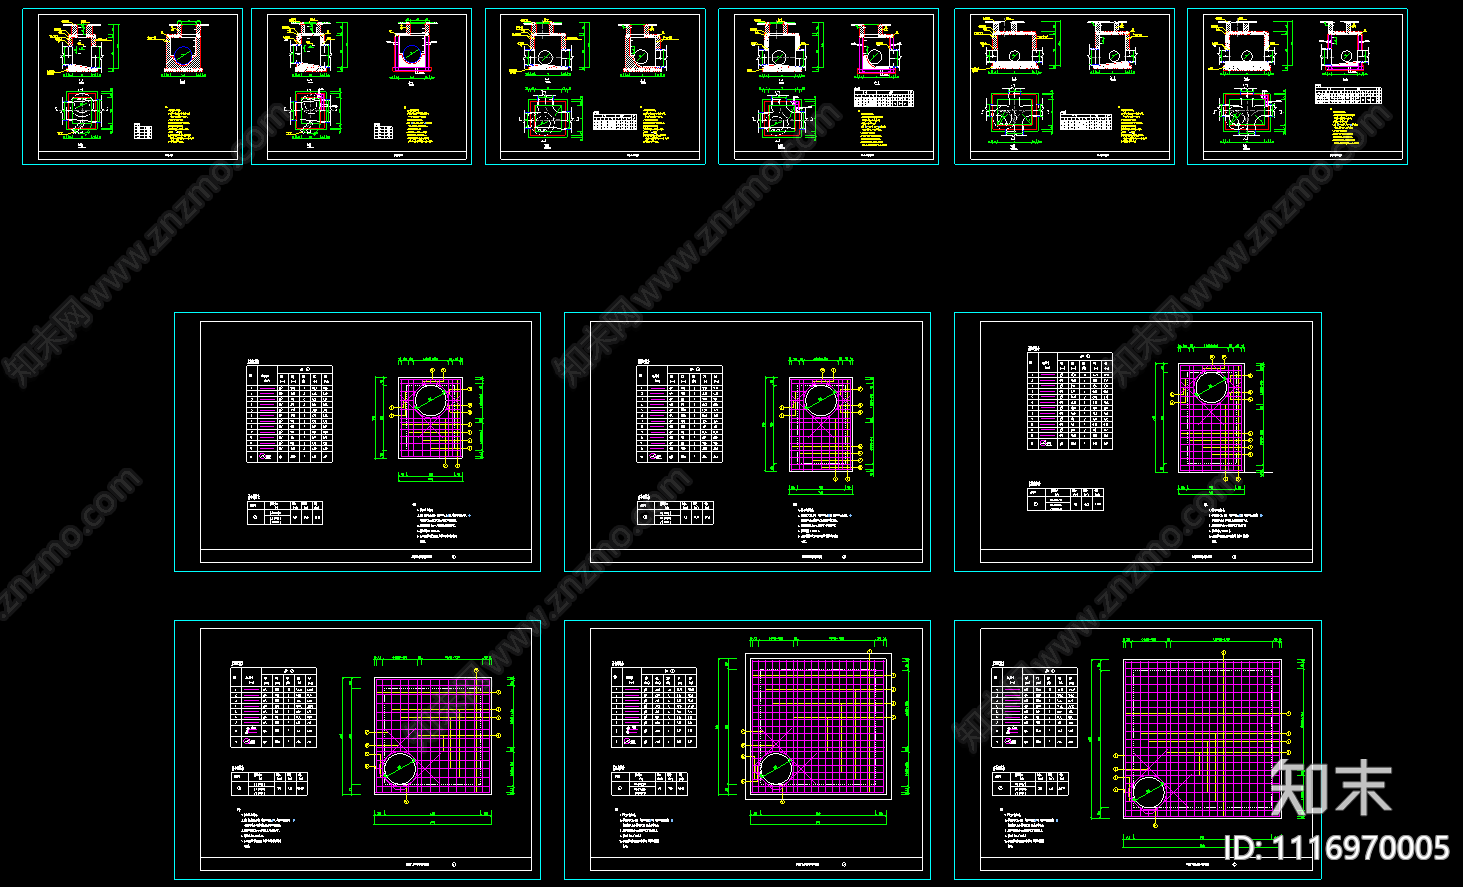Open the bottom-row left cover slab sheet
This screenshot has height=887, width=1463.
pyautogui.click(x=357, y=750)
